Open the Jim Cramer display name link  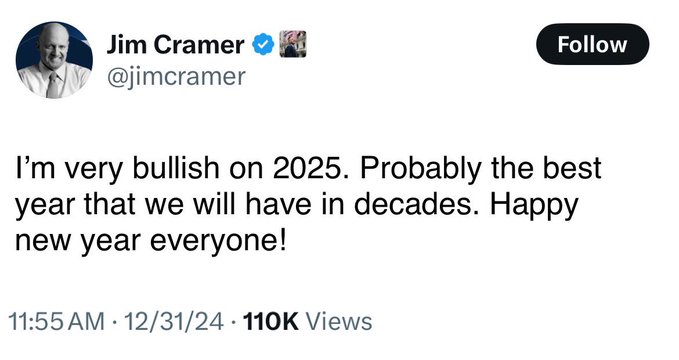tap(175, 45)
